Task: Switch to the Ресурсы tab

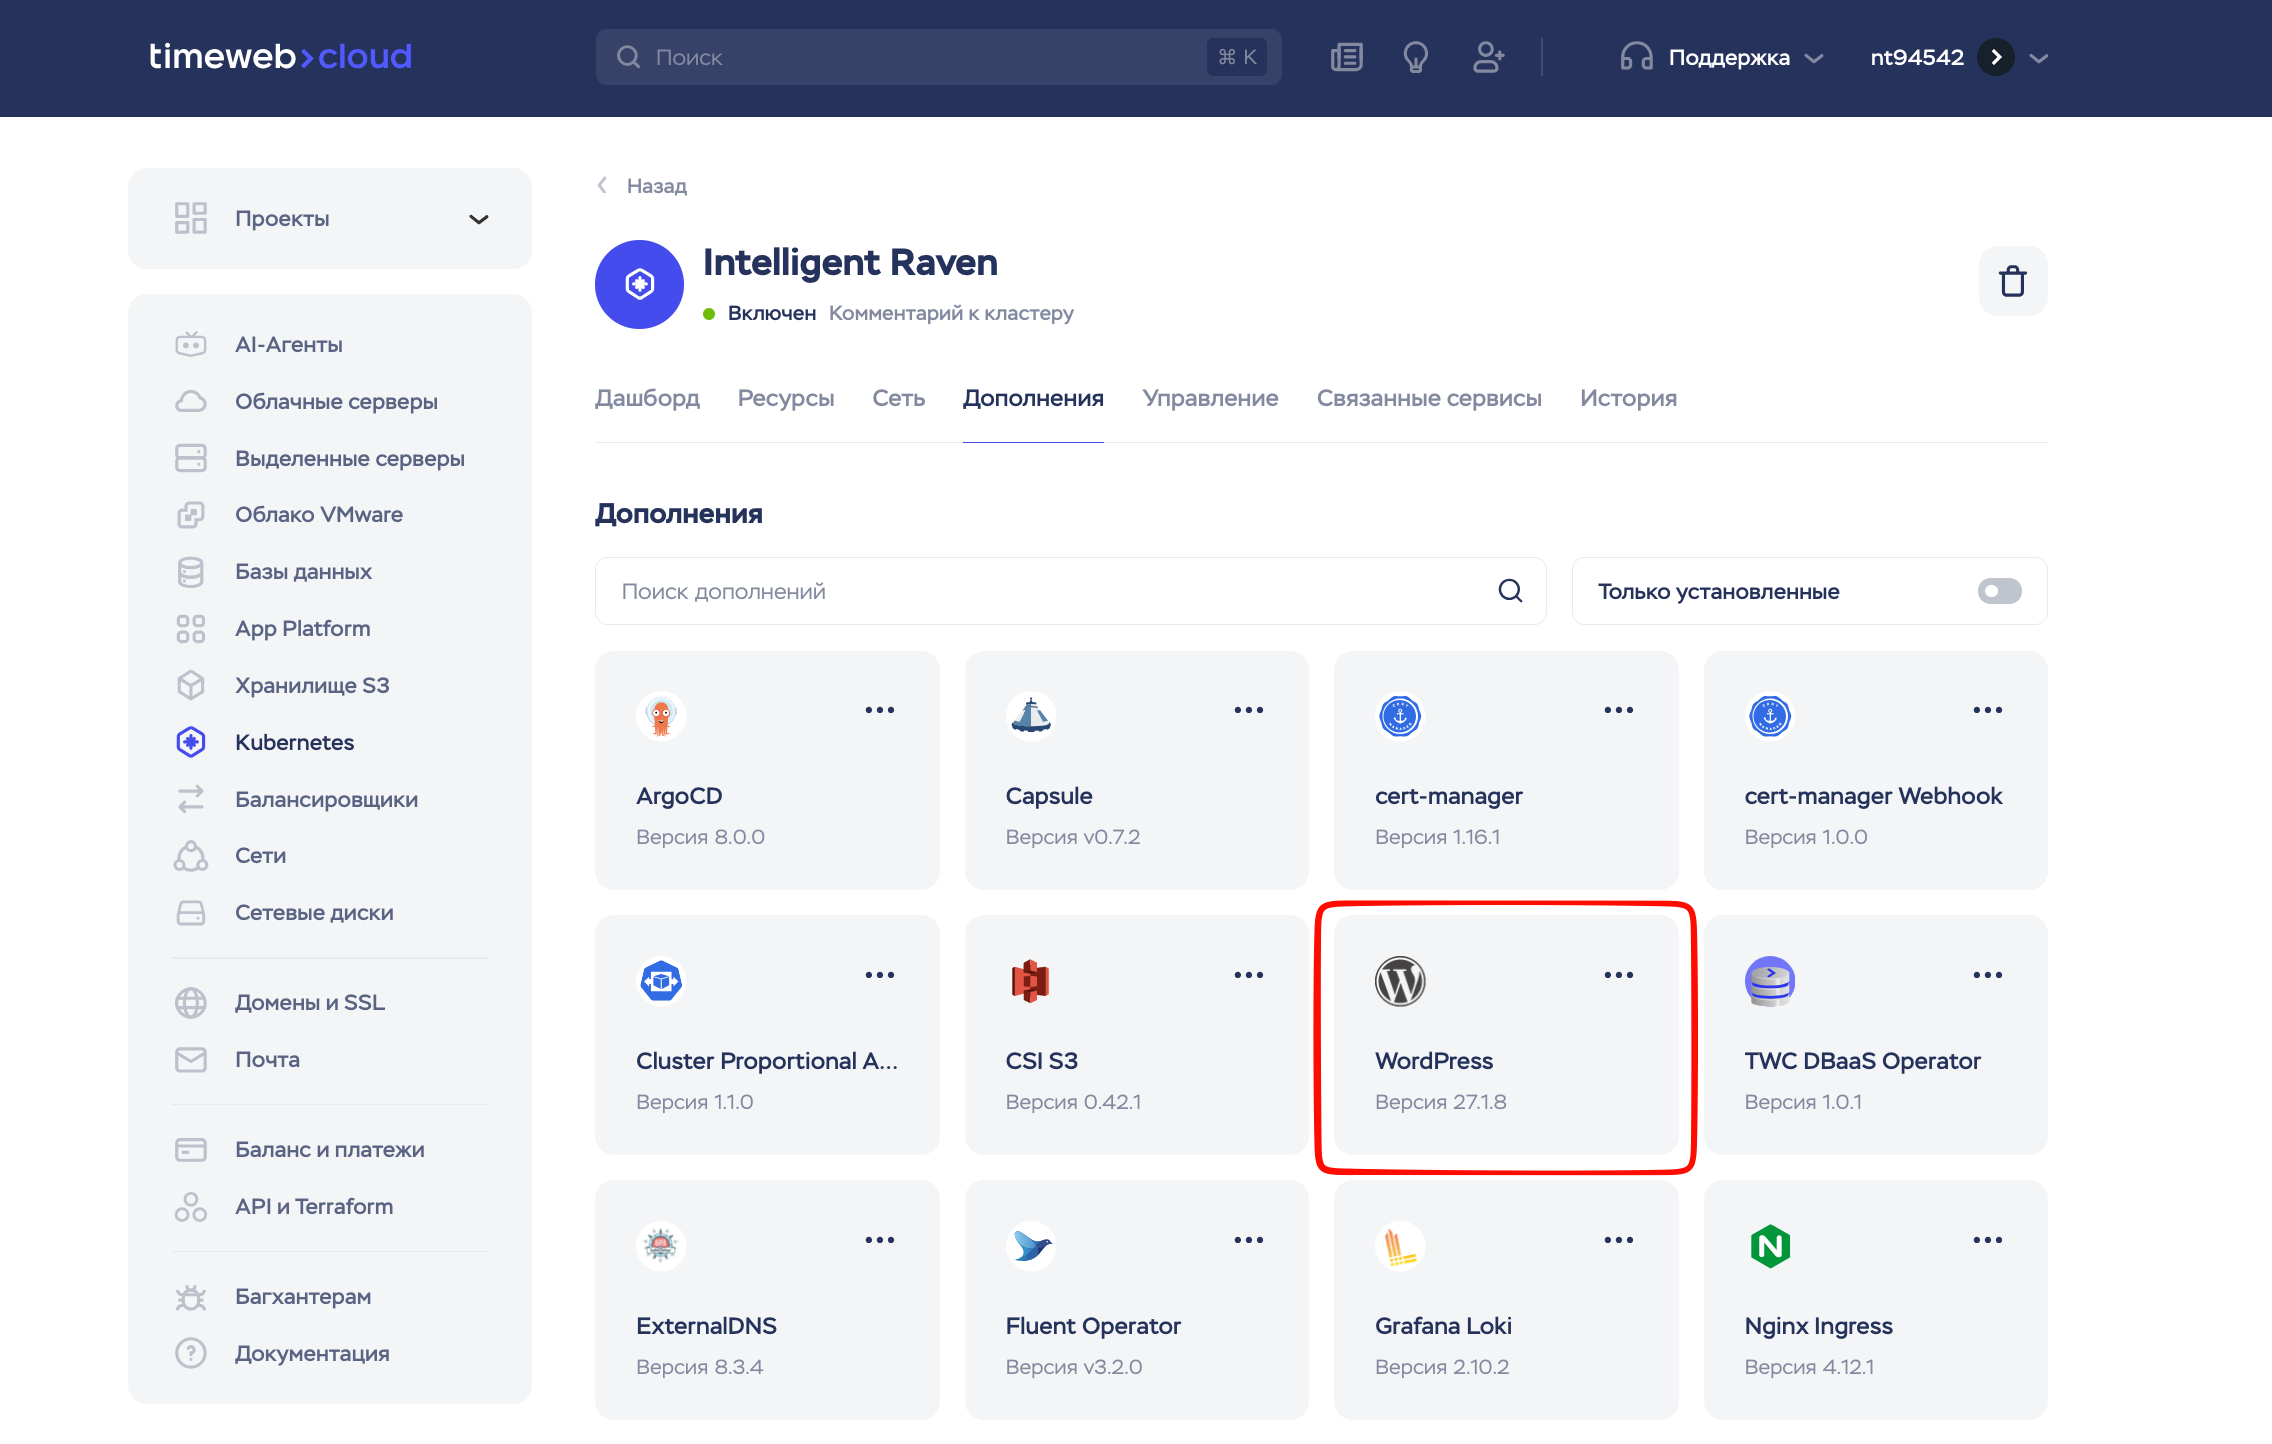Action: tap(785, 398)
